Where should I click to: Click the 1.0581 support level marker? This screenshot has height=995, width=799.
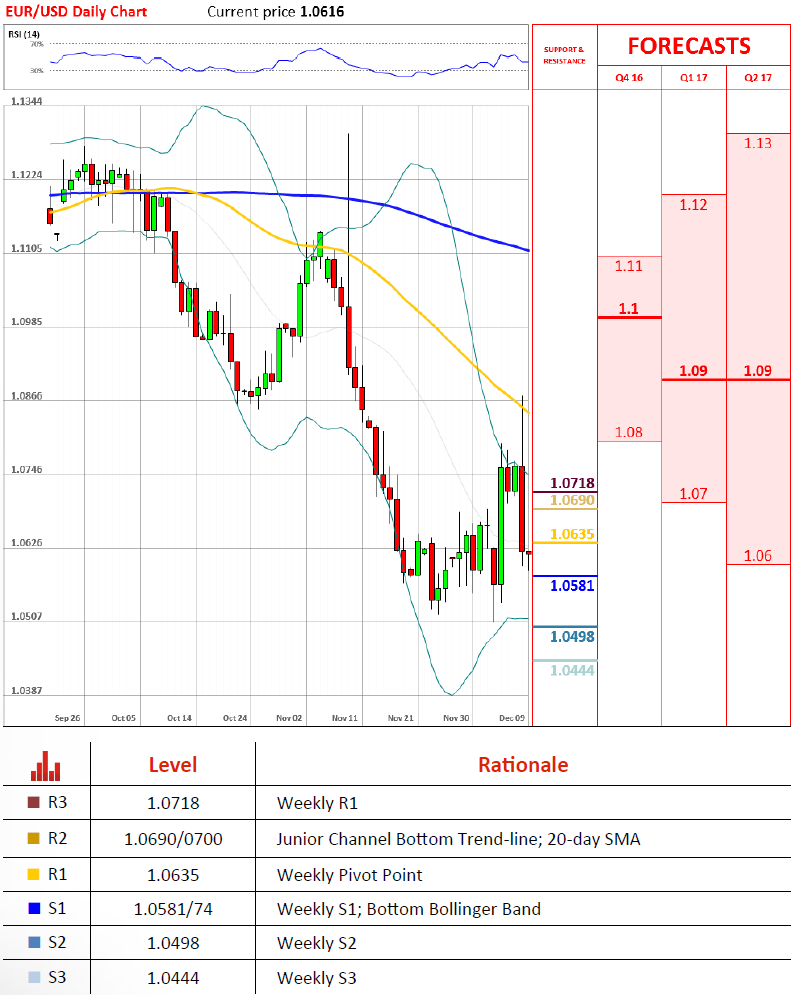click(572, 586)
